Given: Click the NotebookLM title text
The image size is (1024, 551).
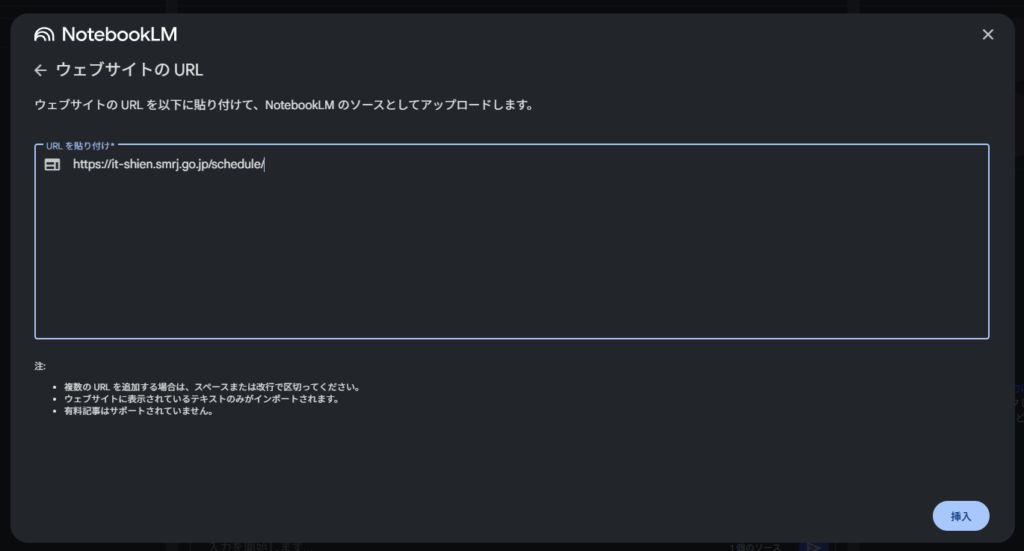Looking at the screenshot, I should point(119,35).
